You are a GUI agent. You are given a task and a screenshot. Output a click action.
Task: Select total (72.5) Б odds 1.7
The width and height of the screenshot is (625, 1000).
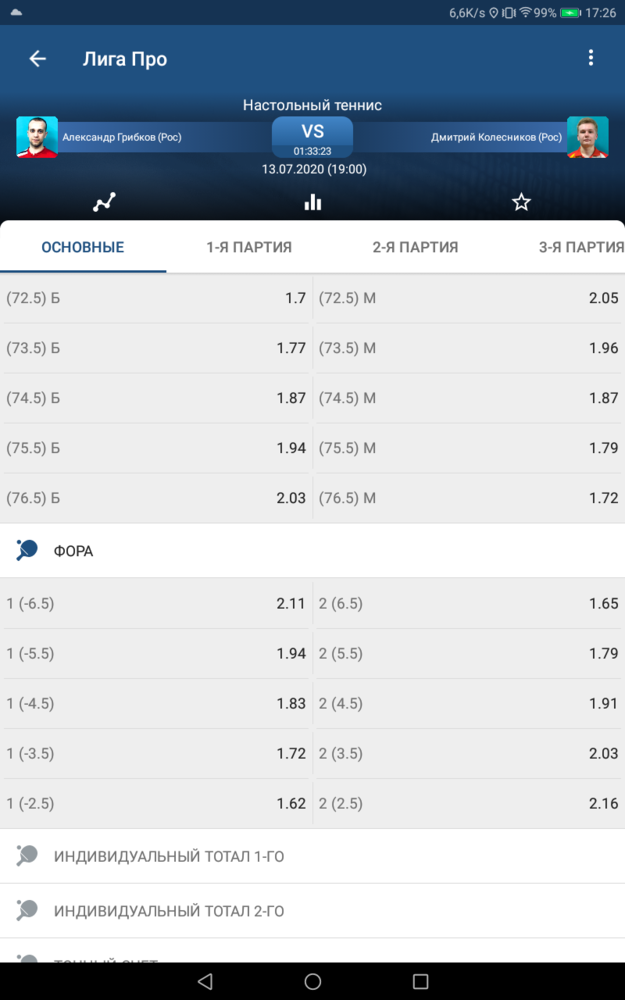pos(156,298)
